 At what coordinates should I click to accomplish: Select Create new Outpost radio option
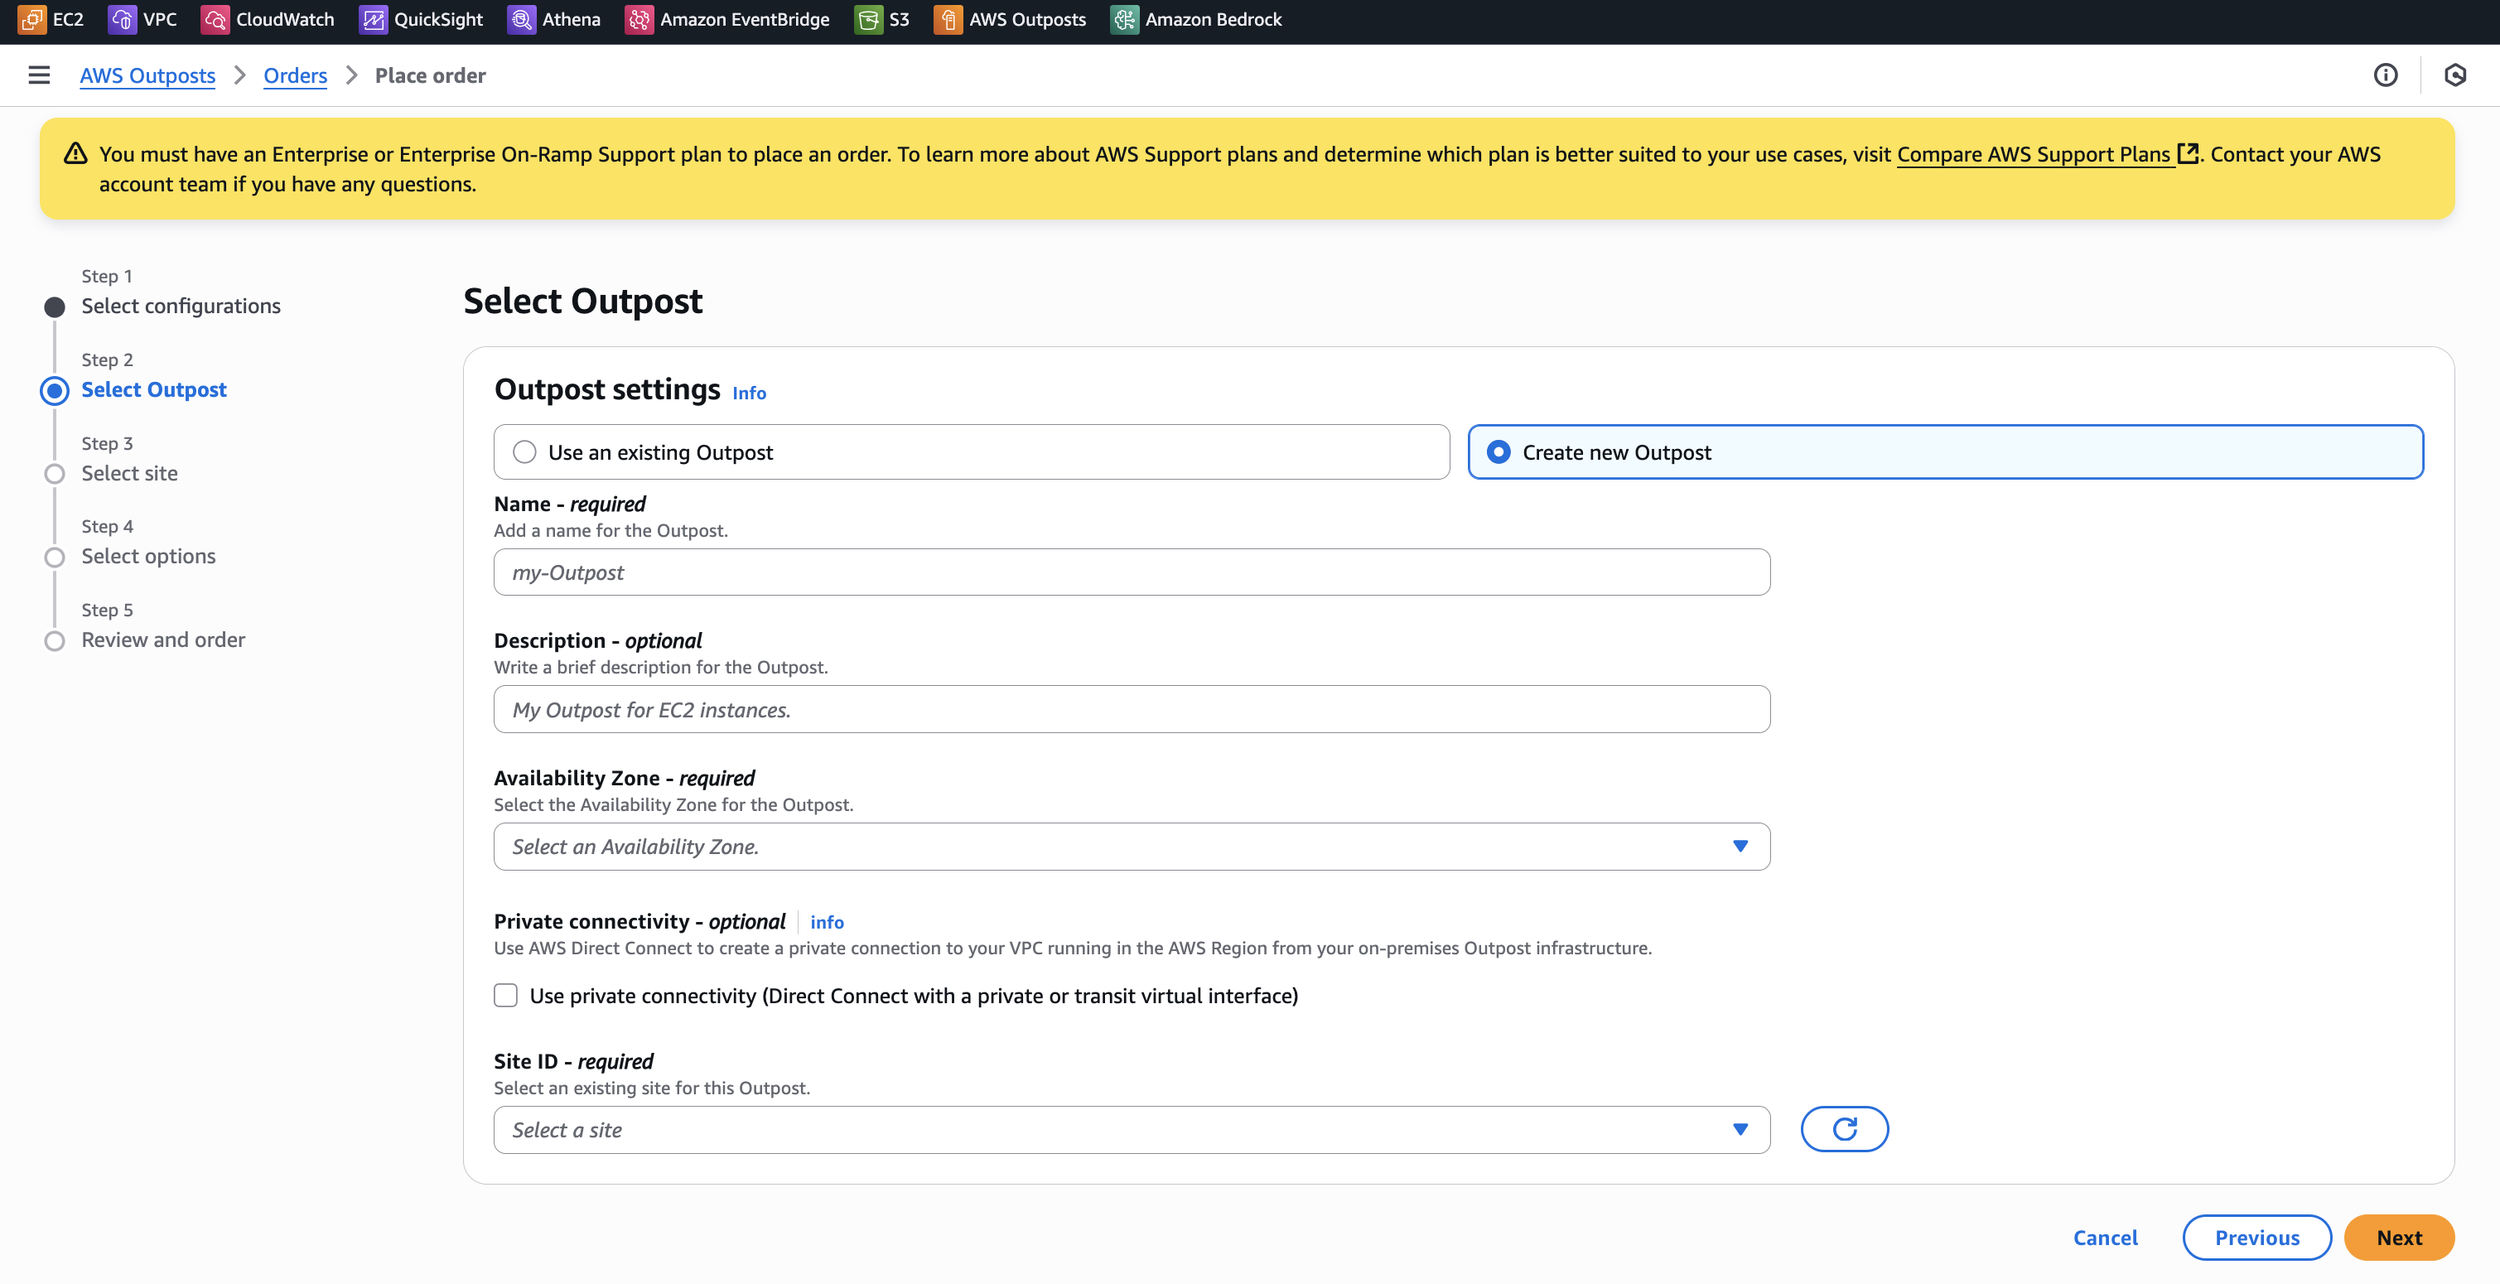click(1498, 452)
